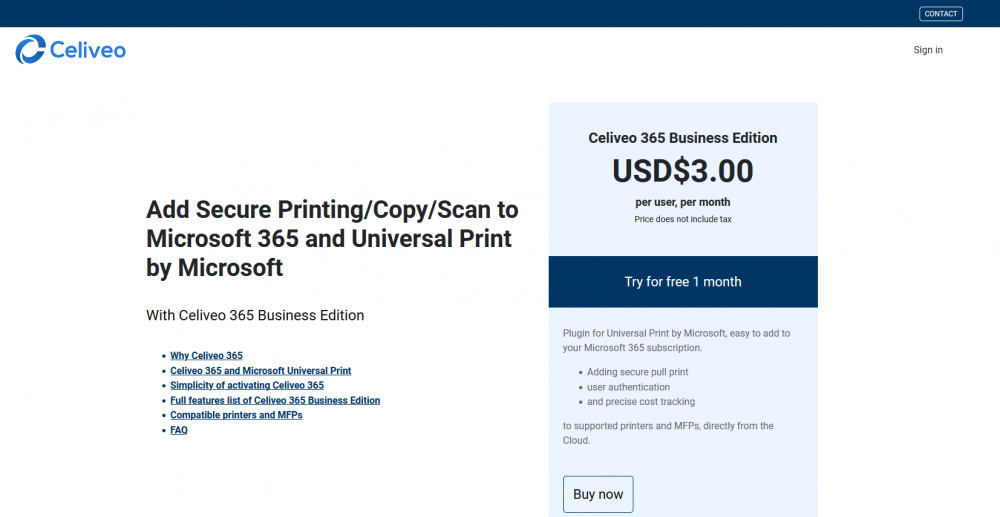
Task: Click the Celiveo swirl logo icon
Action: pyautogui.click(x=30, y=50)
